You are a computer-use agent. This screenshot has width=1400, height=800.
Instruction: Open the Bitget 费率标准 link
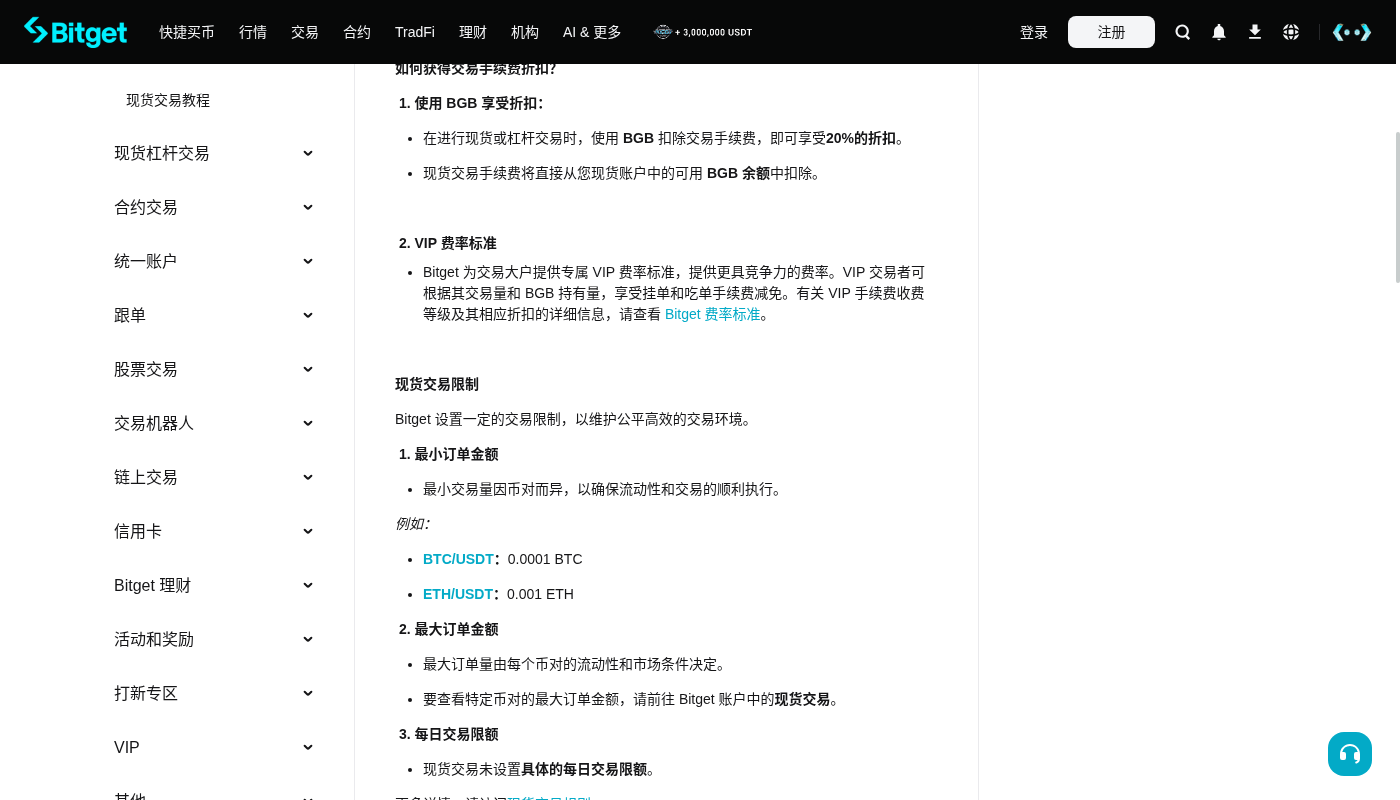click(713, 314)
